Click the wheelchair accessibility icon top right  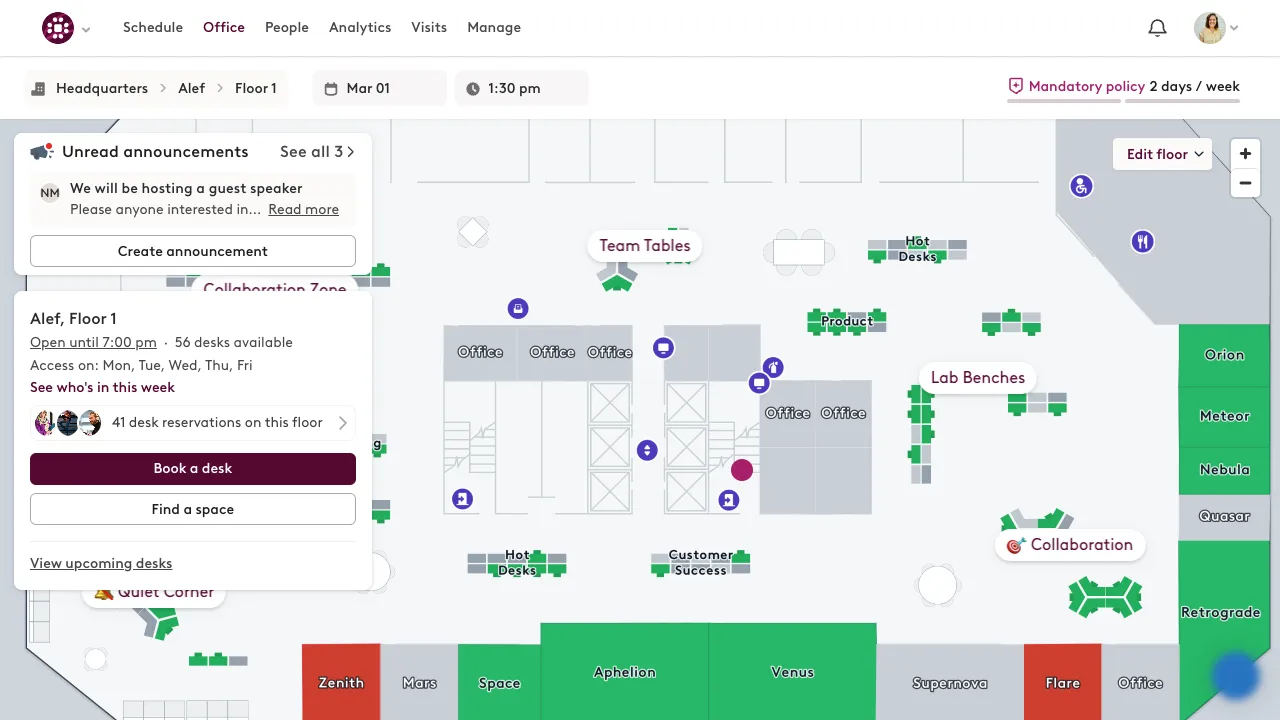1081,186
